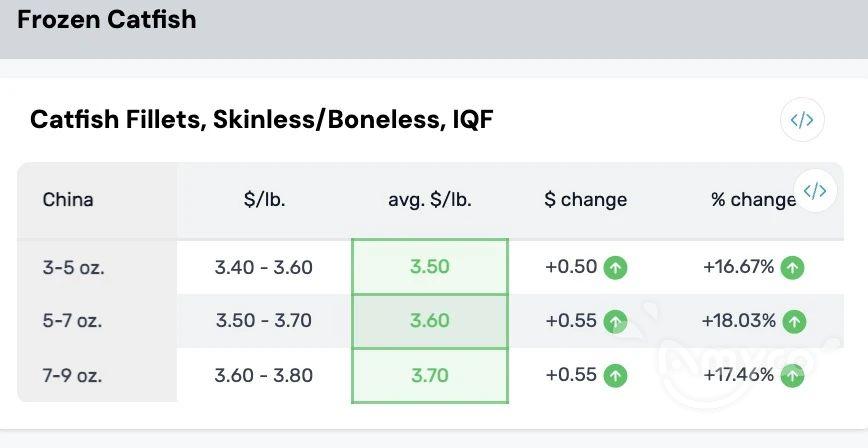Viewport: 868px width, 448px height.
Task: Select the avg. $/lb. column header
Action: (x=430, y=199)
